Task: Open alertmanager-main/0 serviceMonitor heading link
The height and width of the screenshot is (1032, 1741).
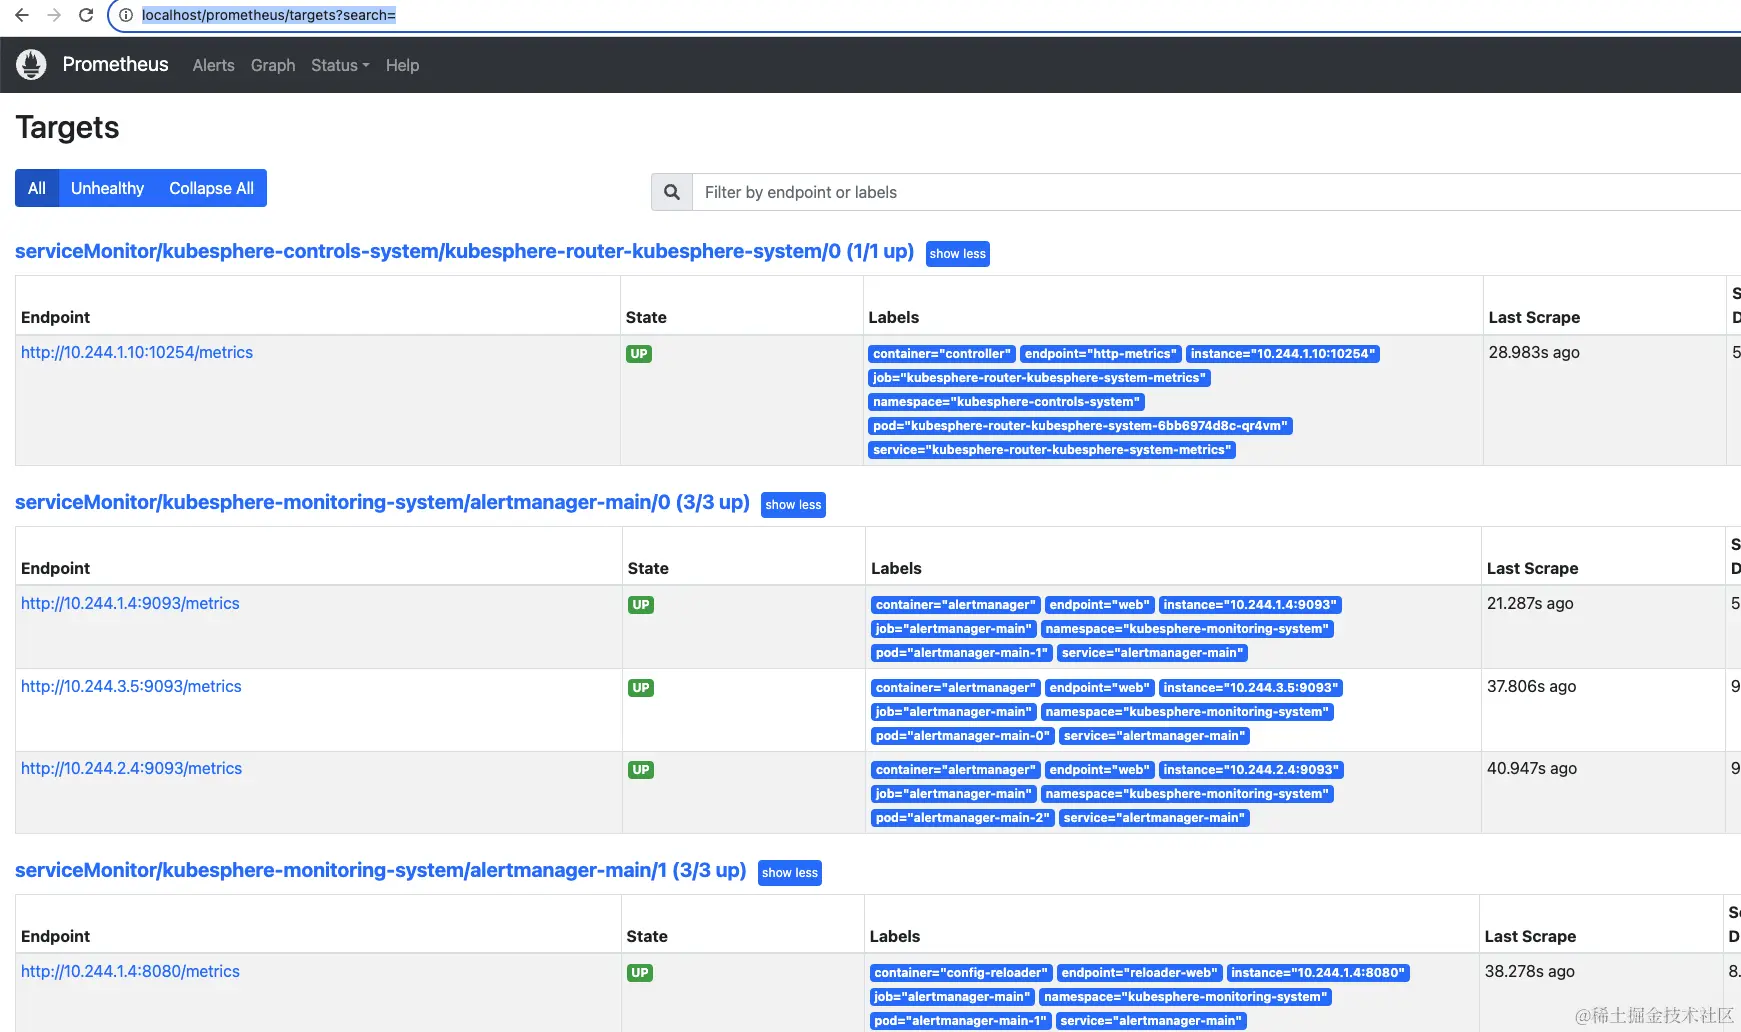Action: [x=382, y=502]
